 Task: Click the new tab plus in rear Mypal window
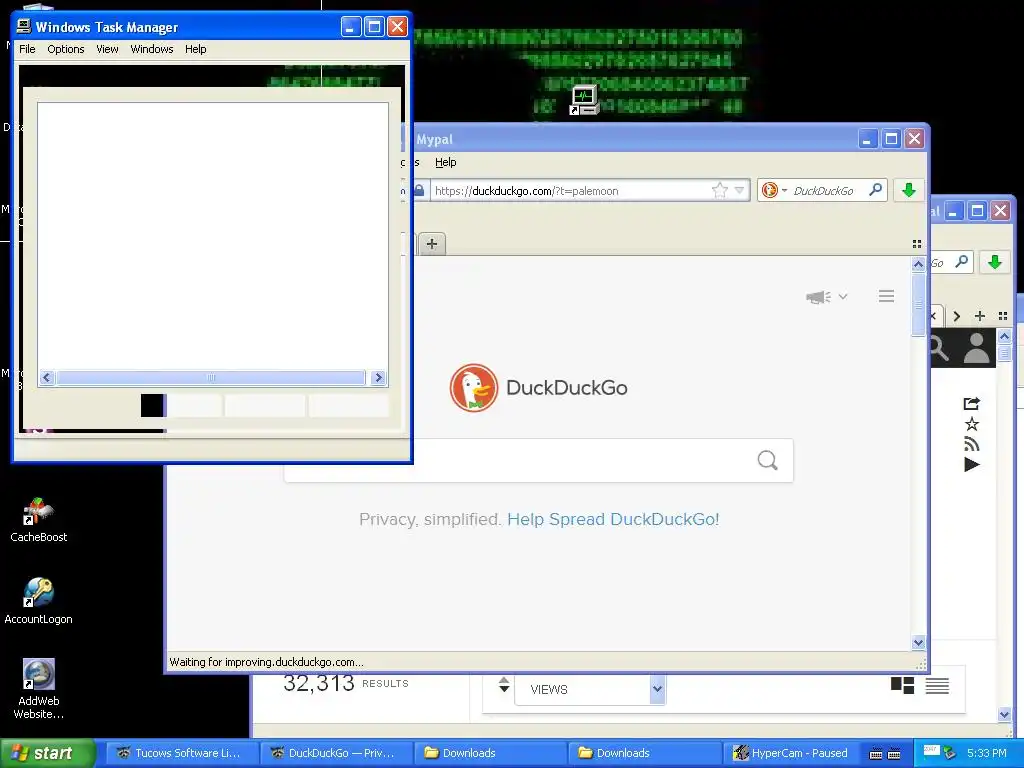(980, 316)
